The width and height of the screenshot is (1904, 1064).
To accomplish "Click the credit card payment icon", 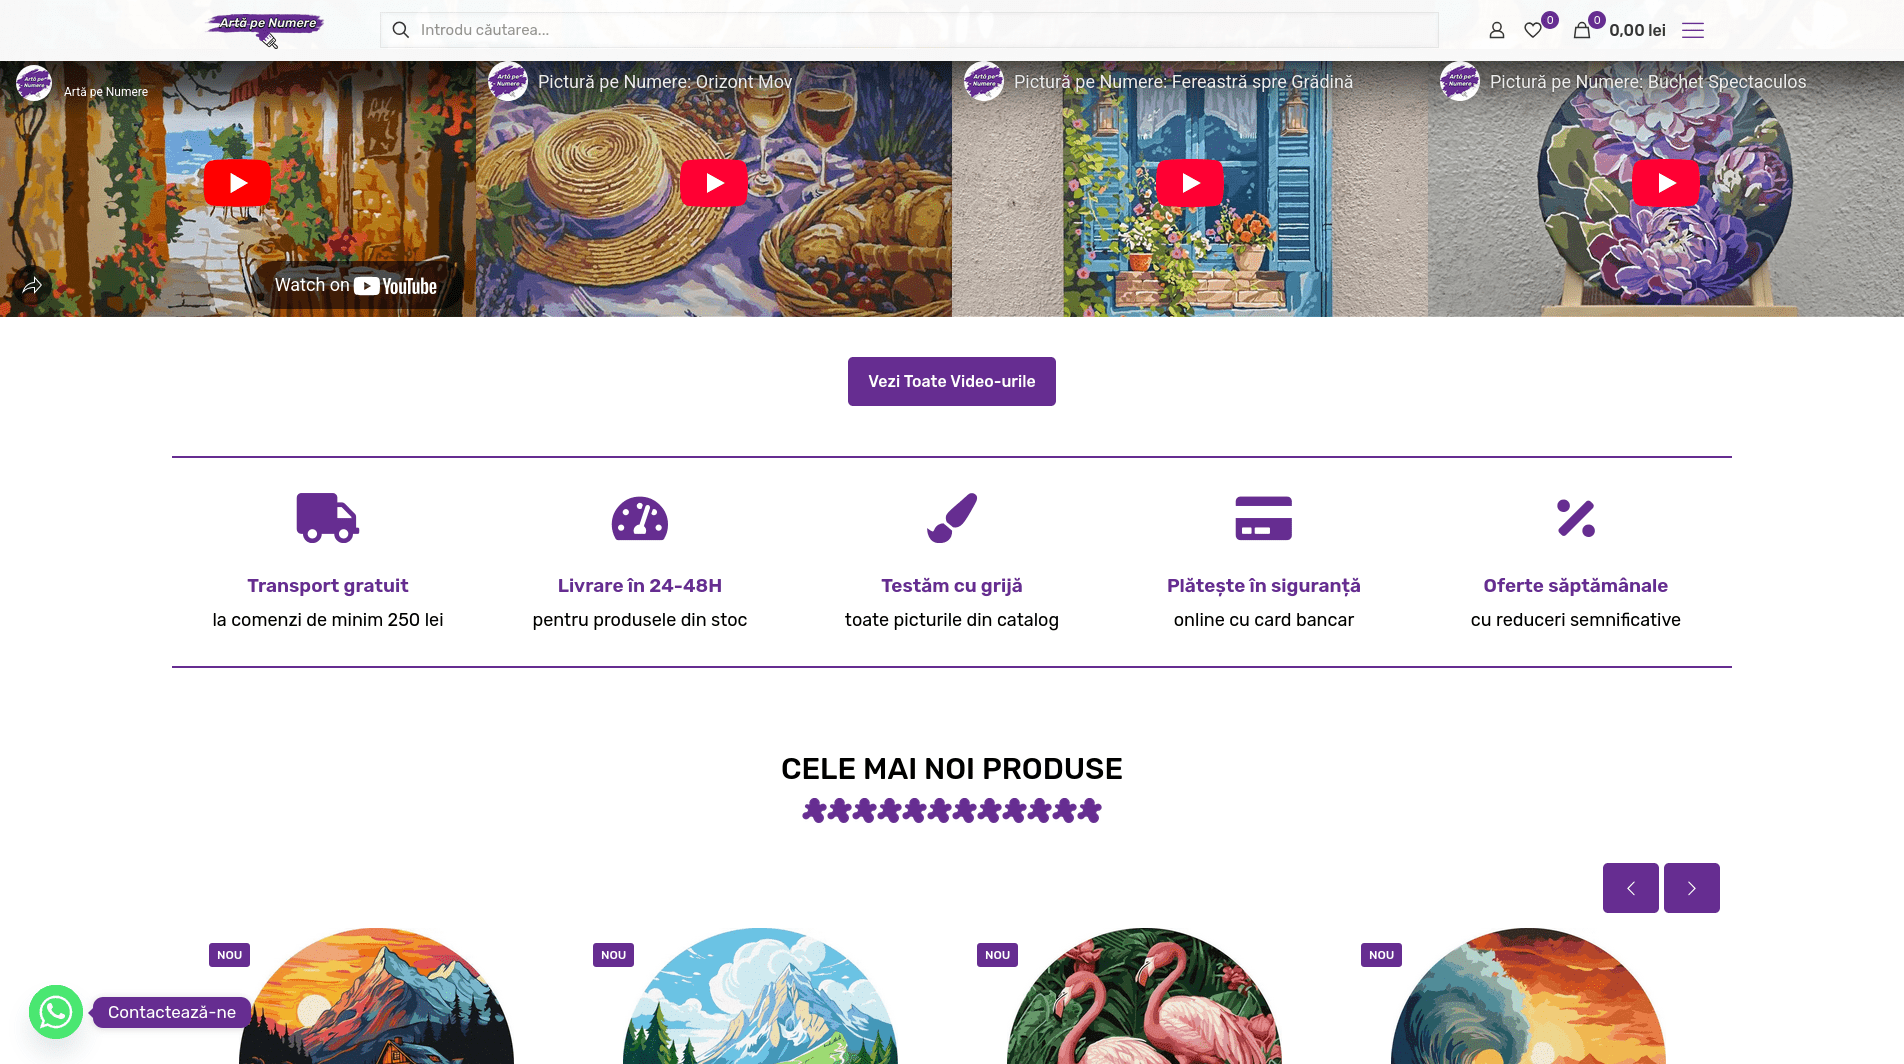I will coord(1263,518).
